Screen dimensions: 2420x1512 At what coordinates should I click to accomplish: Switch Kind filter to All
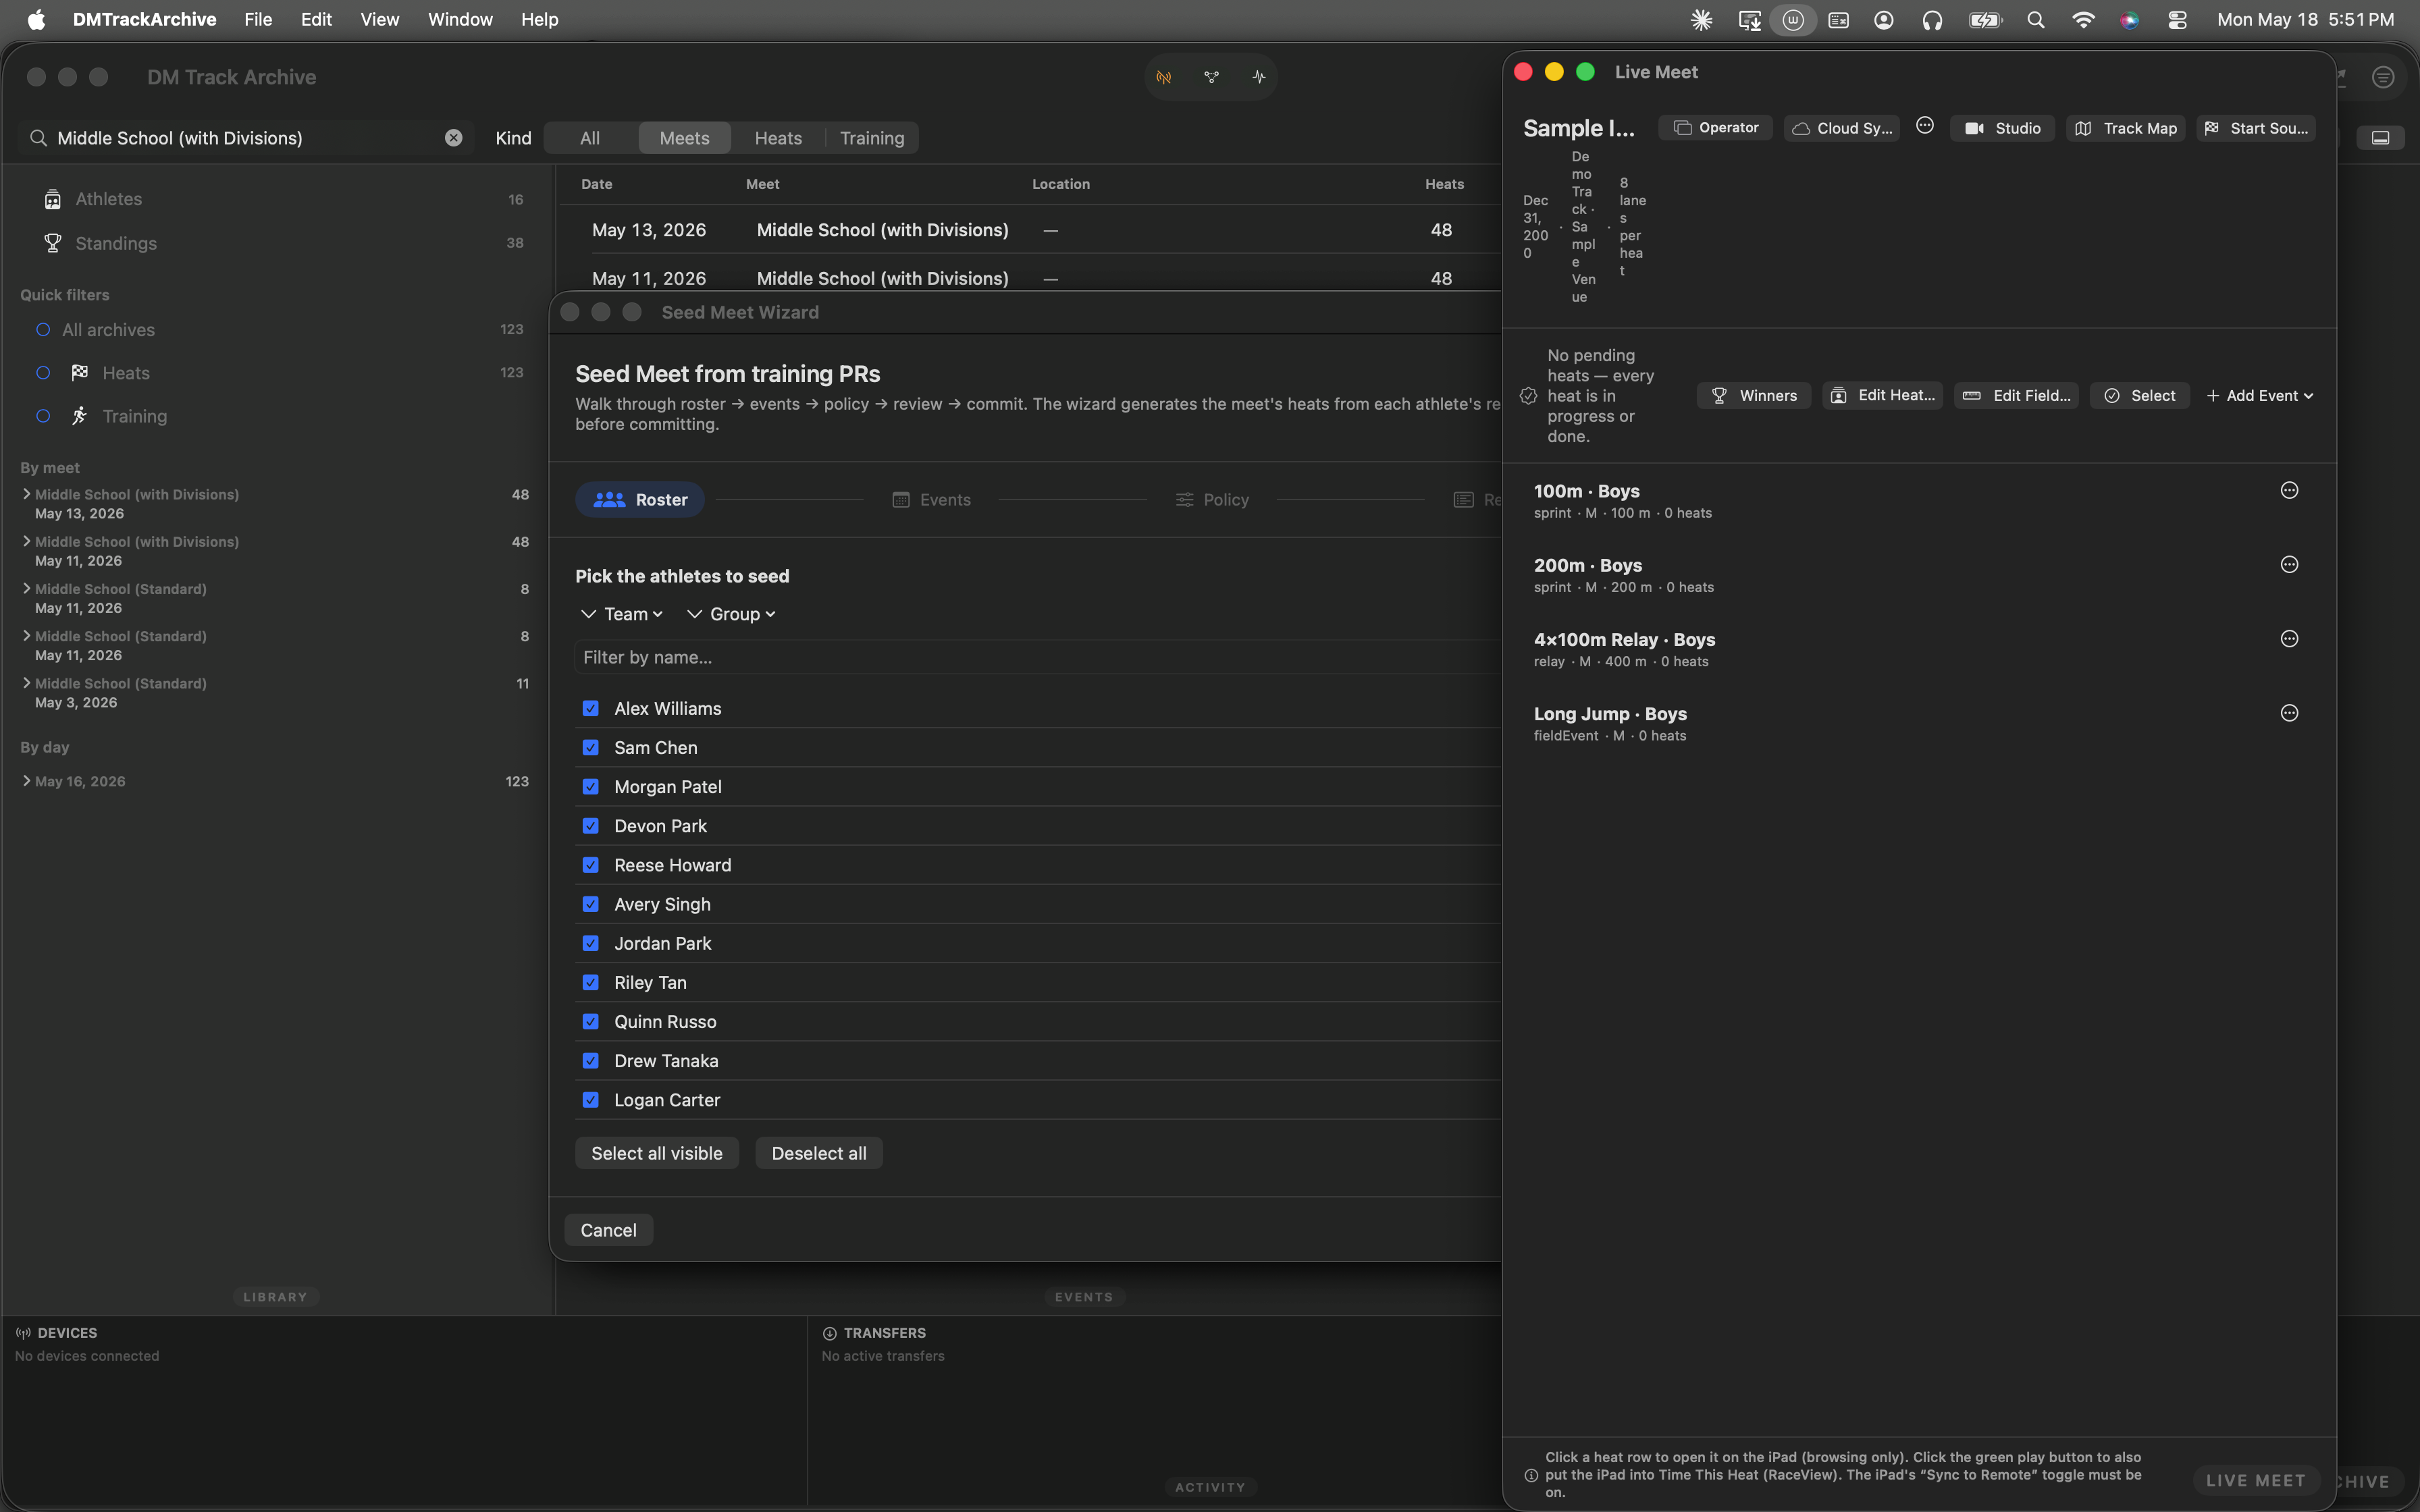[590, 138]
